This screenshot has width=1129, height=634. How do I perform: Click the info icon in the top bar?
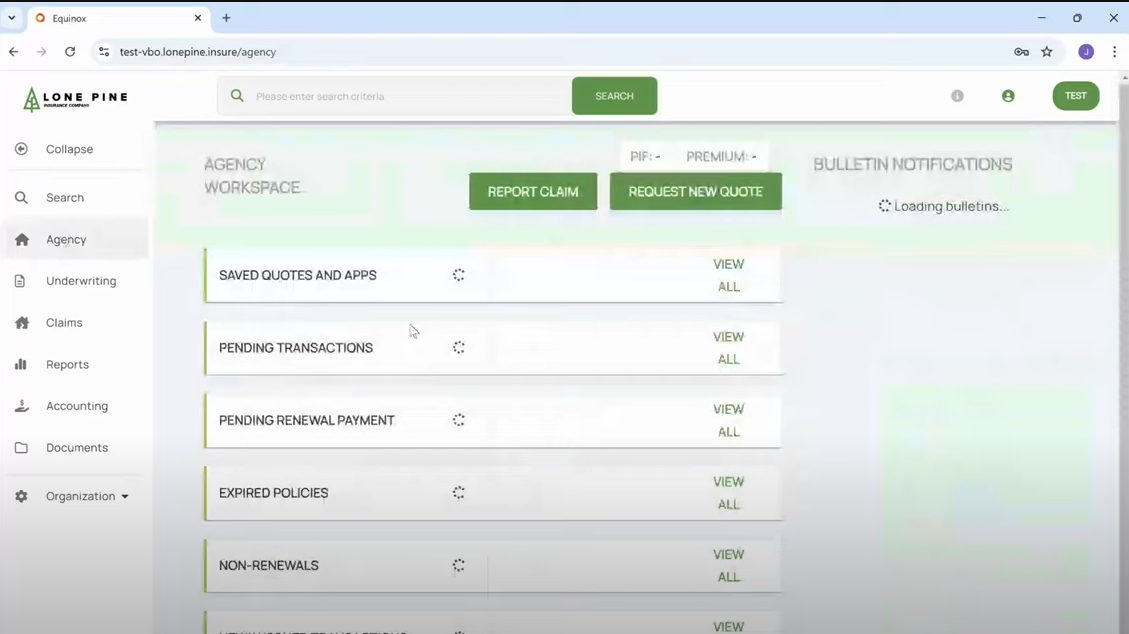(957, 96)
